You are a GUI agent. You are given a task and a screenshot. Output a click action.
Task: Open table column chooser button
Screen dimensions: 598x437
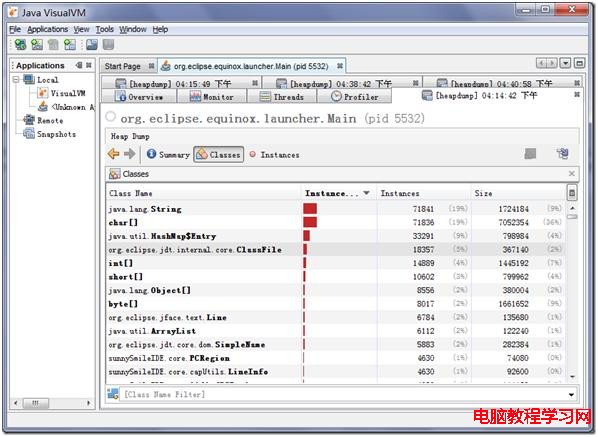tap(572, 193)
